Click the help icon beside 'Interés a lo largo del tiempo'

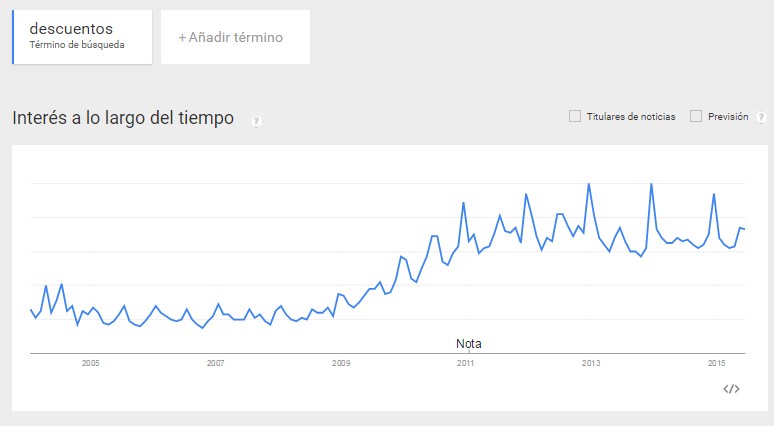coord(257,121)
